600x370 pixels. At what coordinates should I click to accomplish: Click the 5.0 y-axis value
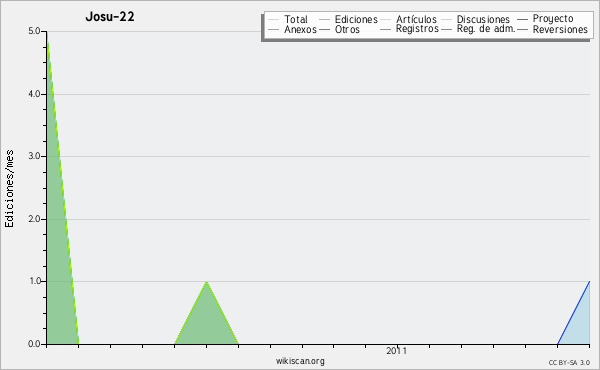click(x=34, y=31)
